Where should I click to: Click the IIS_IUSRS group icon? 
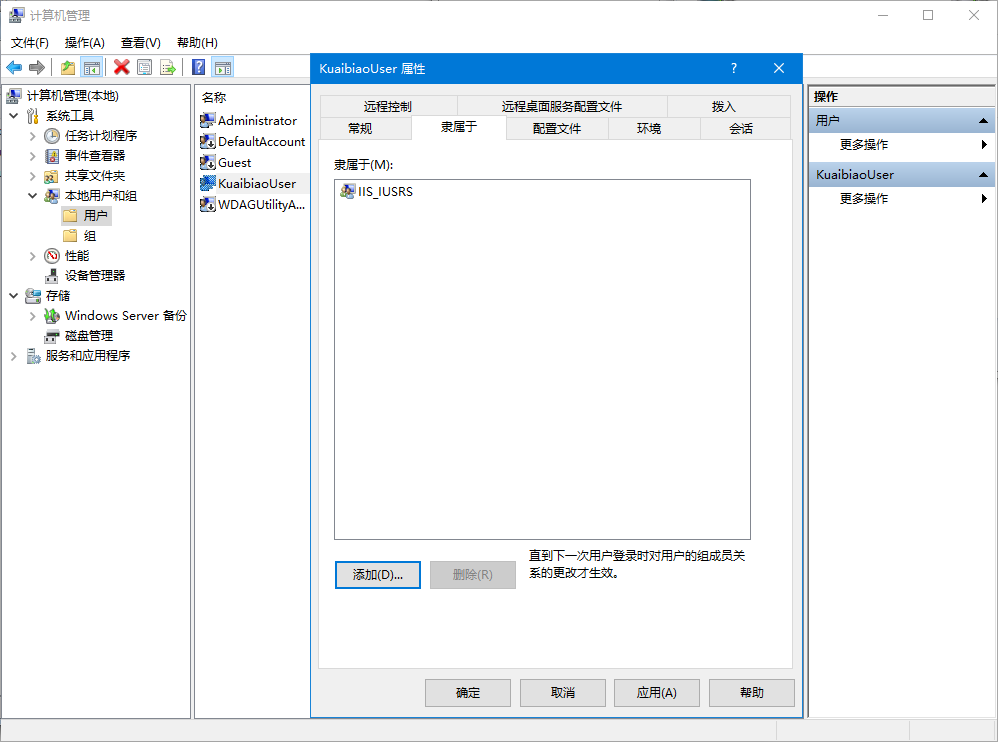point(348,192)
